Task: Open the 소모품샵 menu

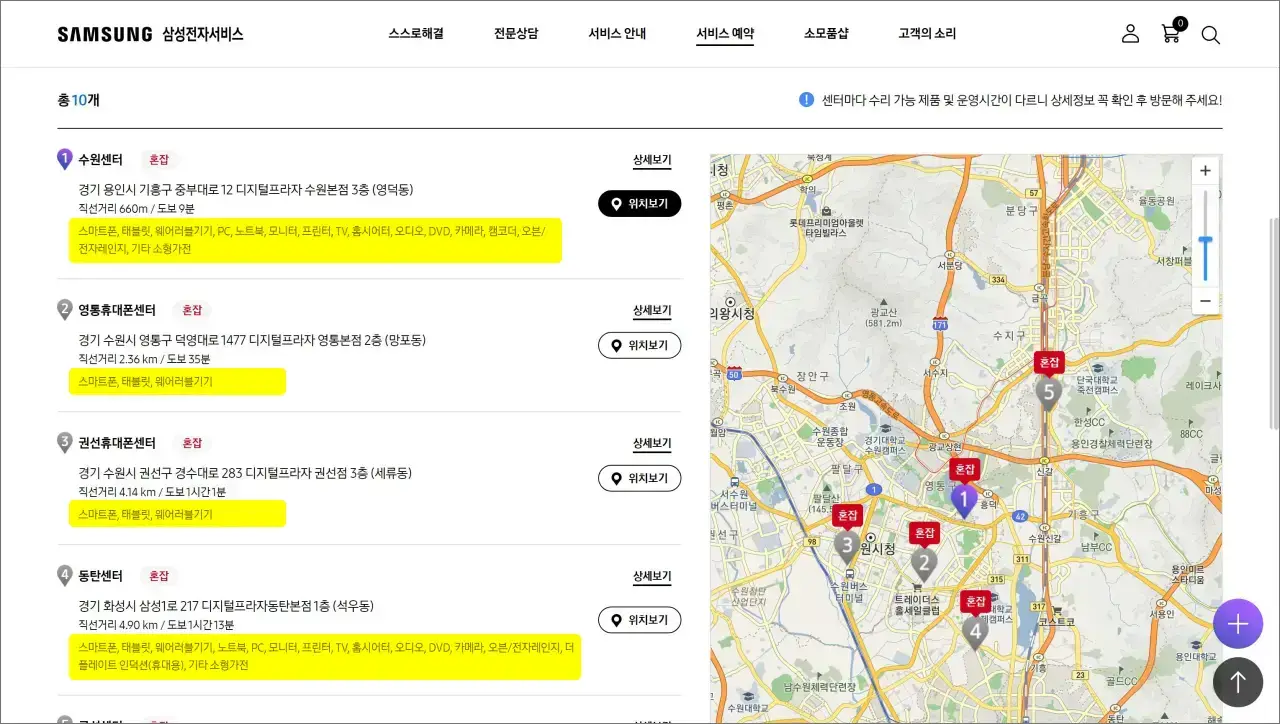Action: point(826,34)
